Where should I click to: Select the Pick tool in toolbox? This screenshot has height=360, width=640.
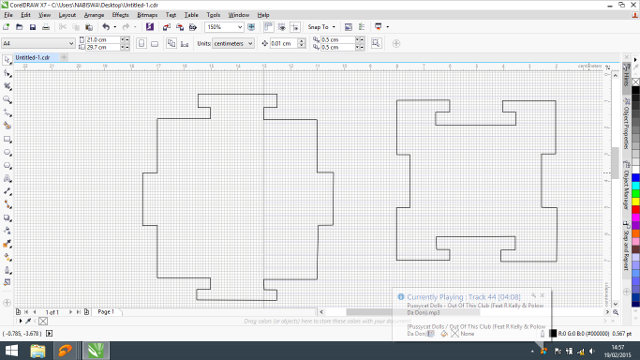coord(7,60)
